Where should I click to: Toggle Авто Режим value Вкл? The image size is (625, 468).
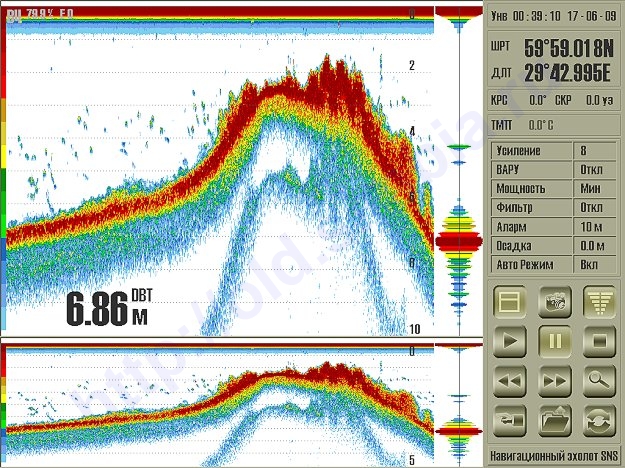(x=596, y=265)
